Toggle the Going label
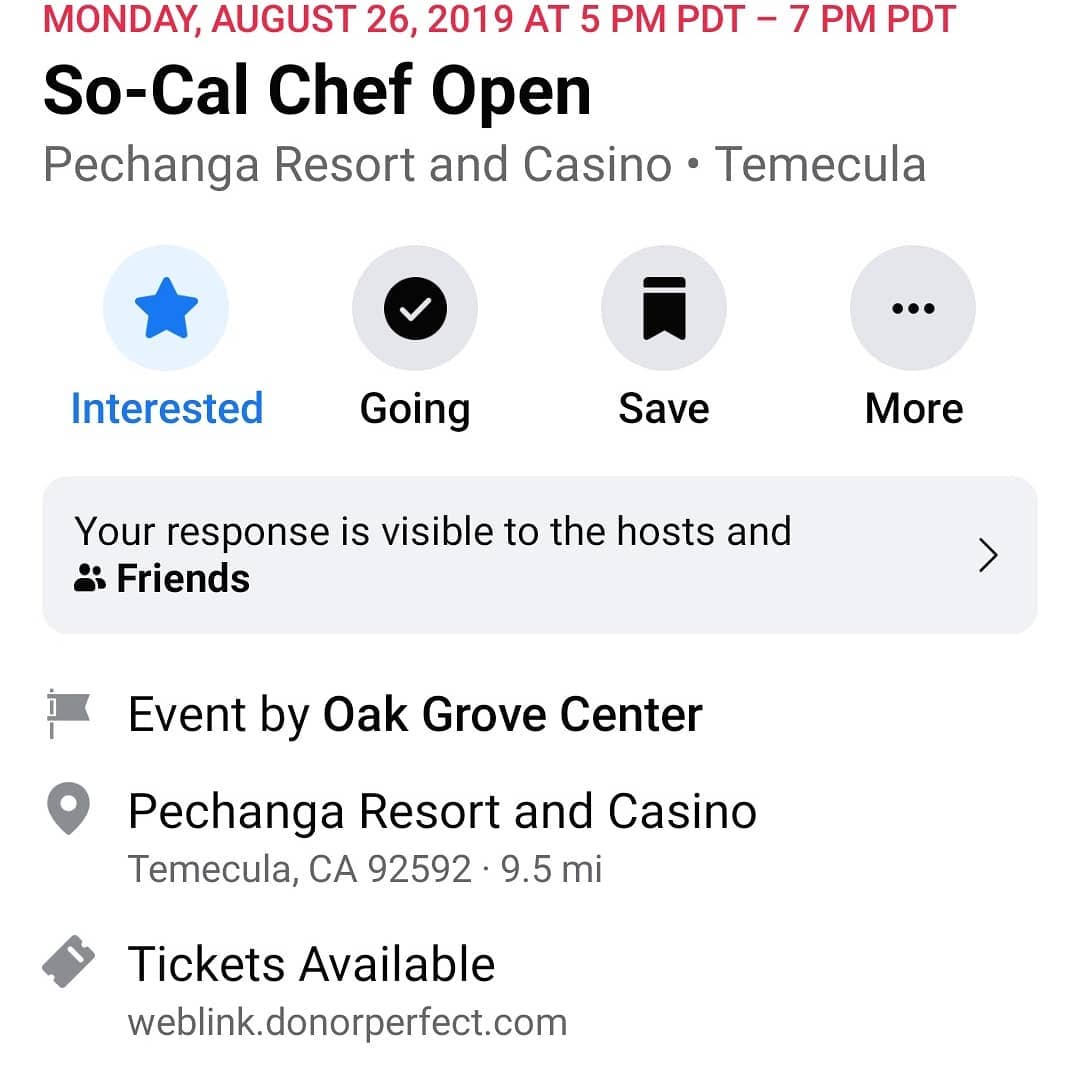Image resolution: width=1080 pixels, height=1080 pixels. click(x=415, y=410)
